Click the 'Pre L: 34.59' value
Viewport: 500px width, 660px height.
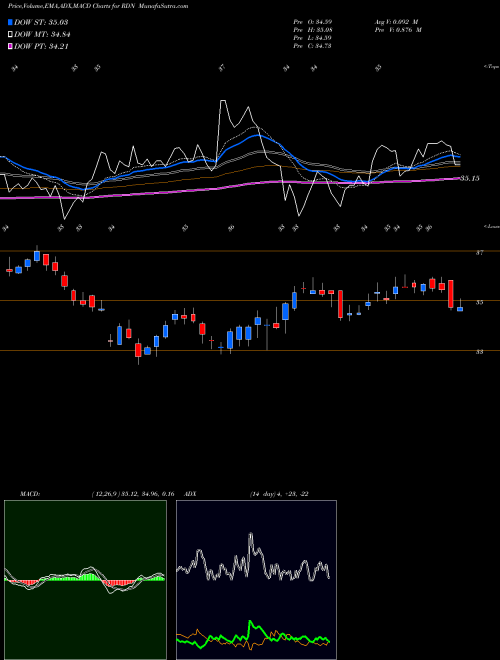point(313,38)
